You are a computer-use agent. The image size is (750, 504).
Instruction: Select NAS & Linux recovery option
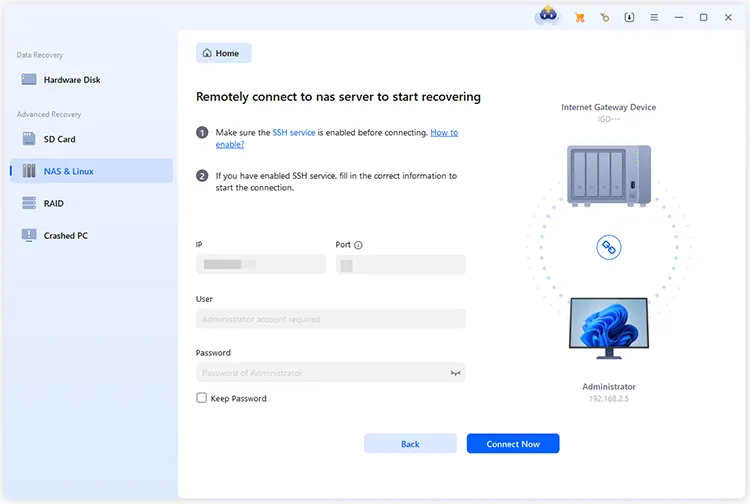(x=91, y=171)
